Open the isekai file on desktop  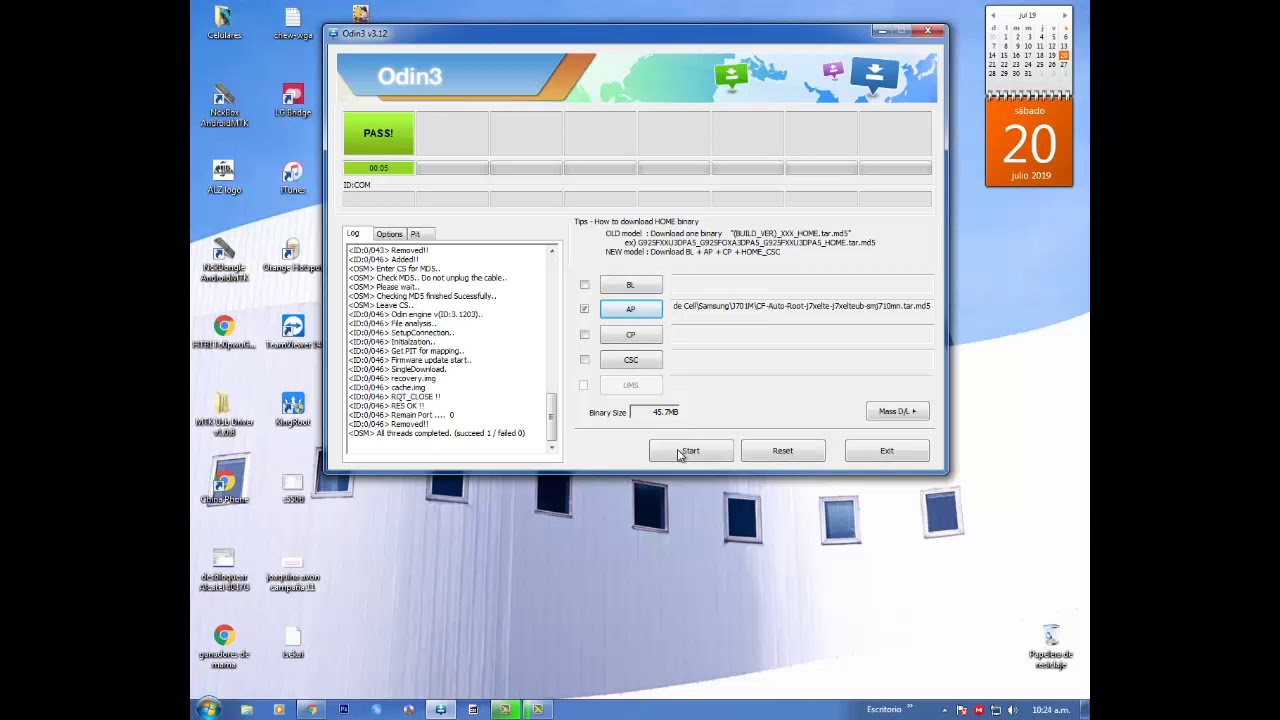(x=292, y=642)
